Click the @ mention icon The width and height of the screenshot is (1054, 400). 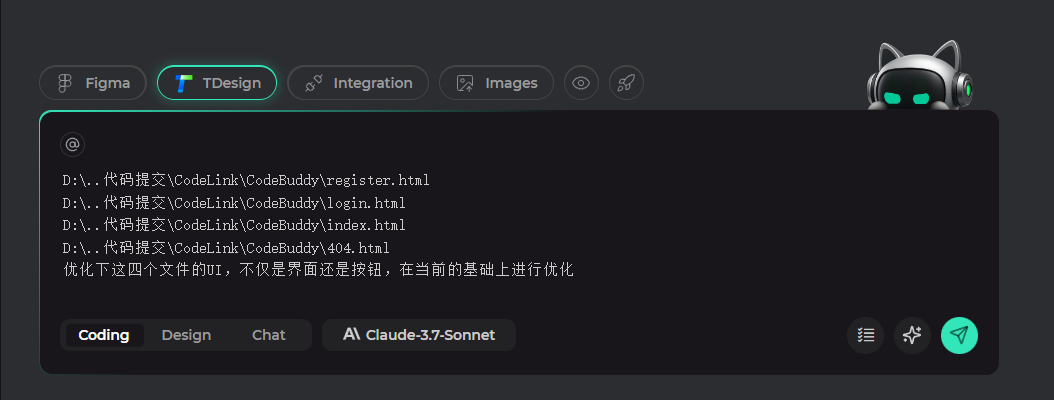[x=73, y=145]
